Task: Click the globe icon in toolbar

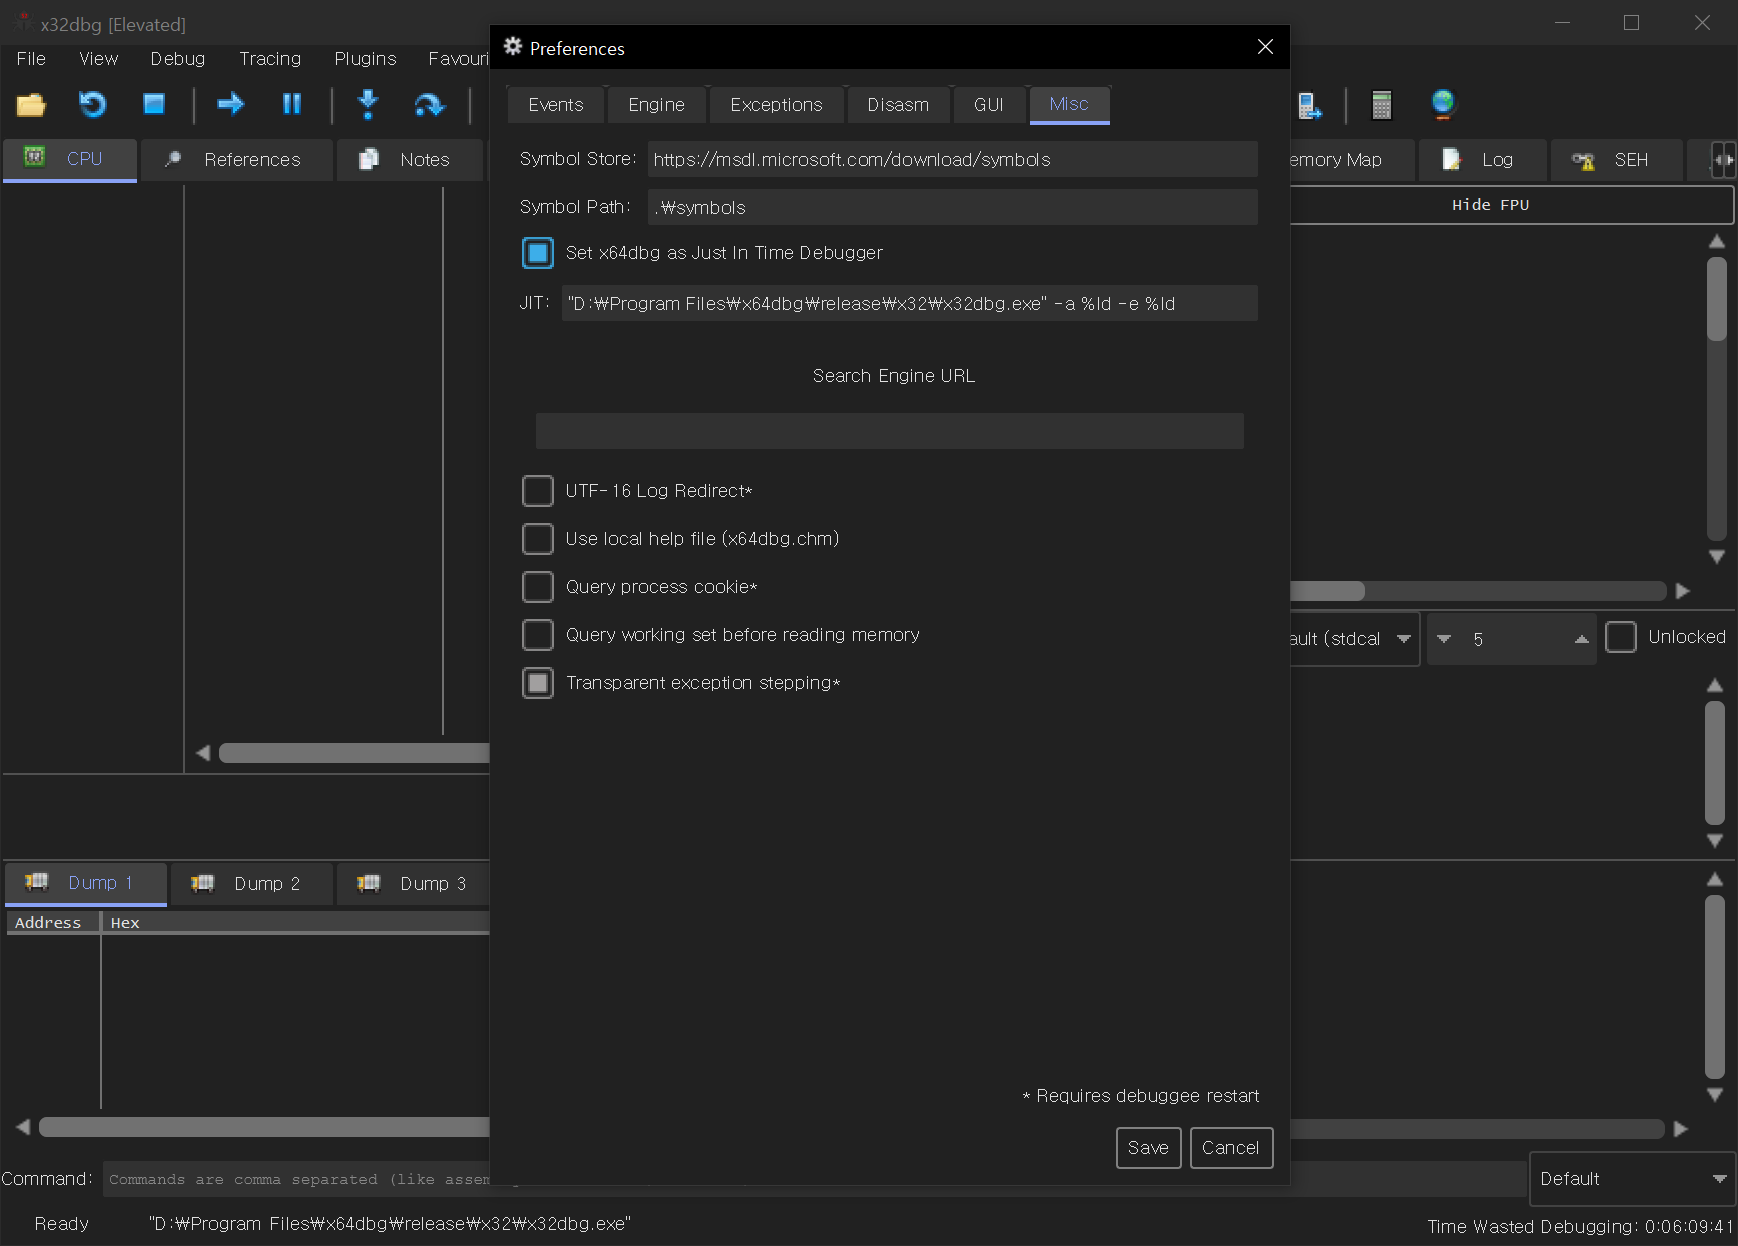Action: pos(1442,104)
